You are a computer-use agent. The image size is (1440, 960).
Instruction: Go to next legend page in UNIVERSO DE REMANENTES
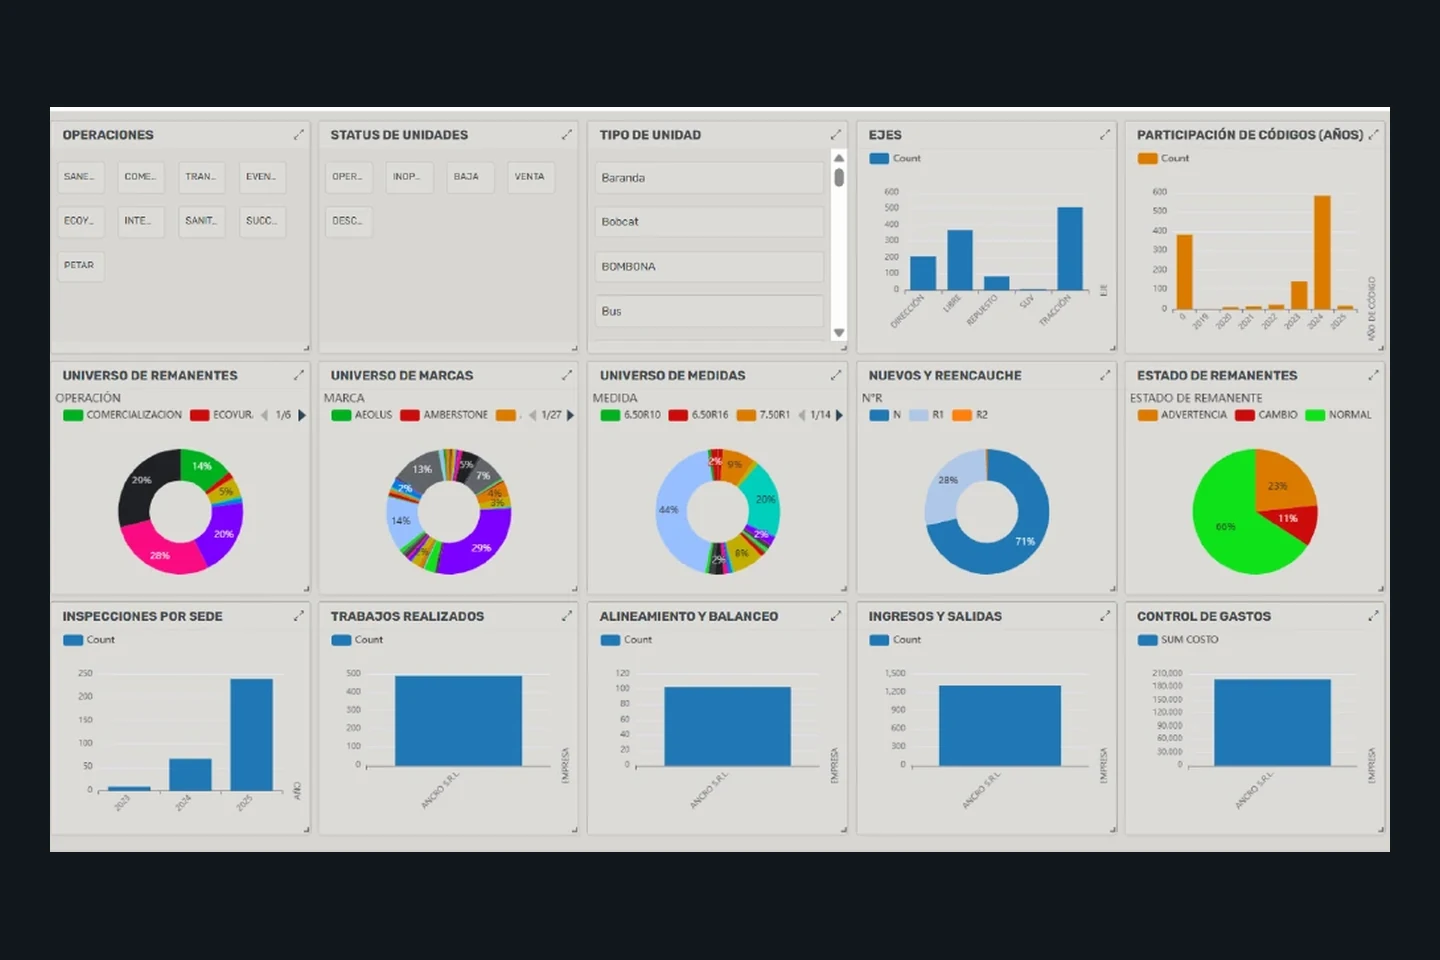(302, 415)
